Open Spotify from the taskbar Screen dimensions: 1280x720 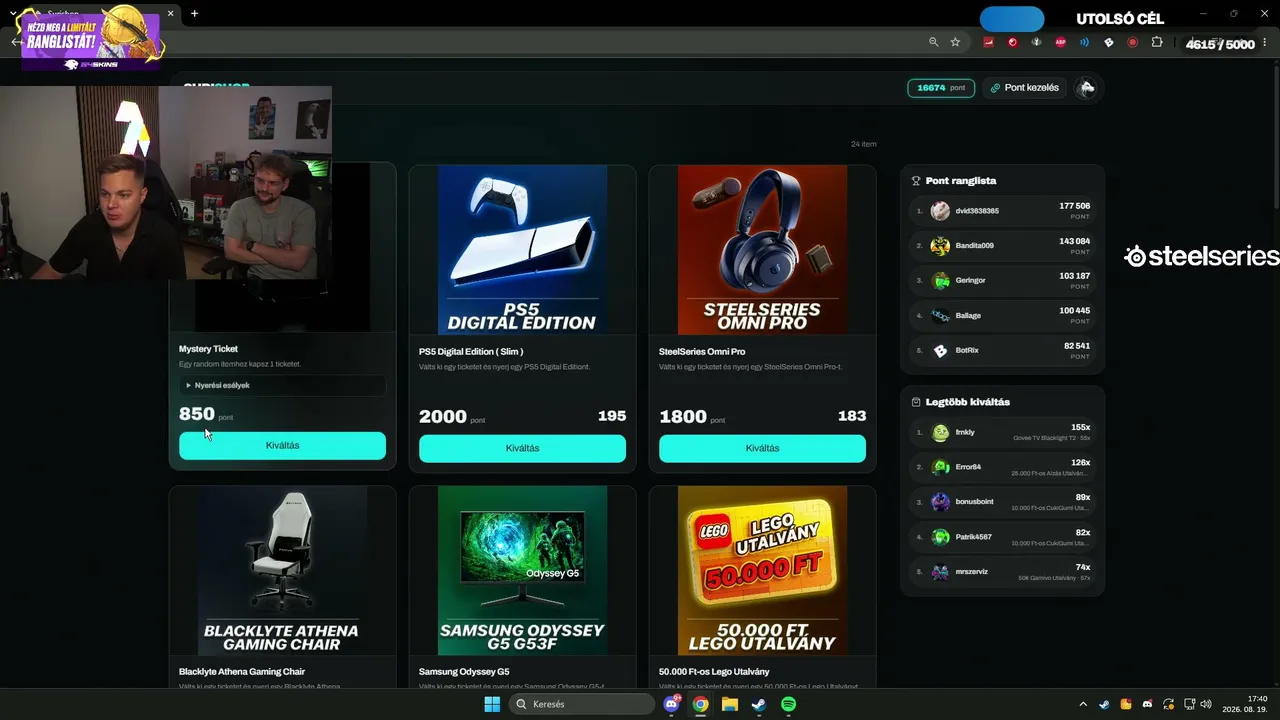point(788,704)
